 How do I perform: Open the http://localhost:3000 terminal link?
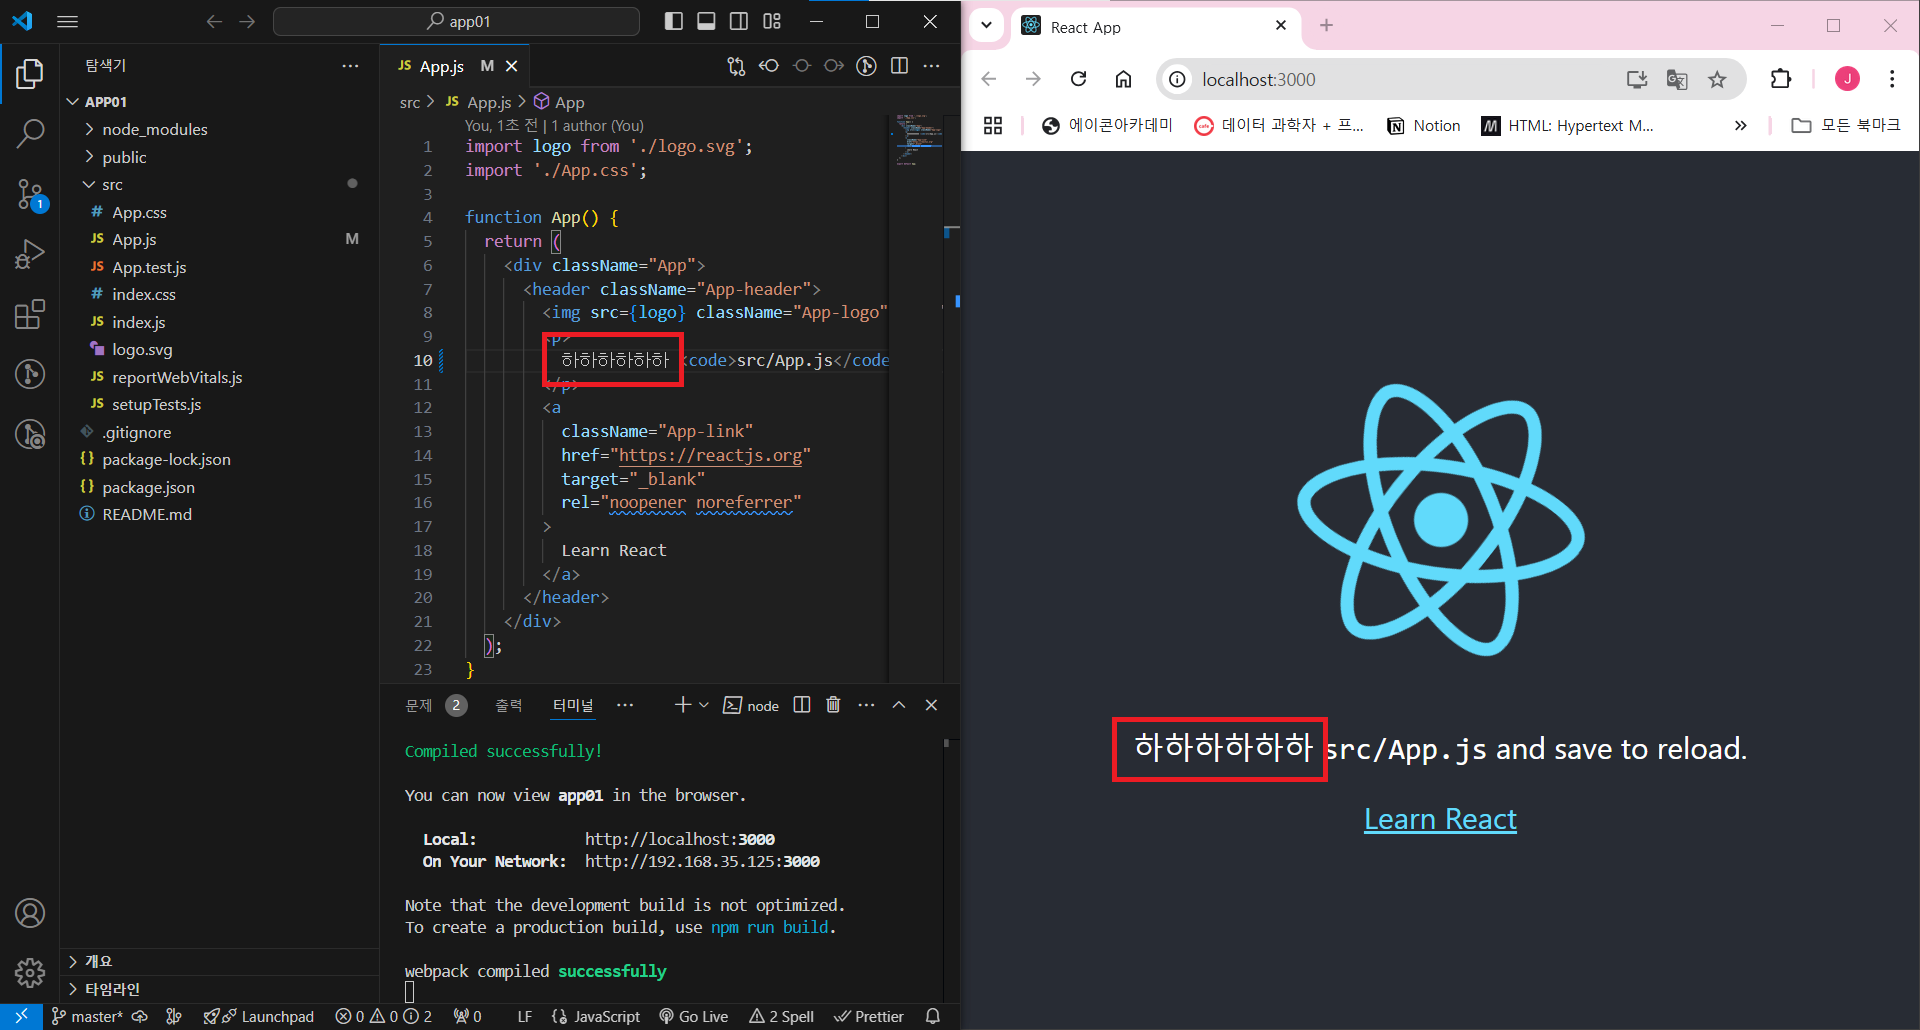point(680,839)
